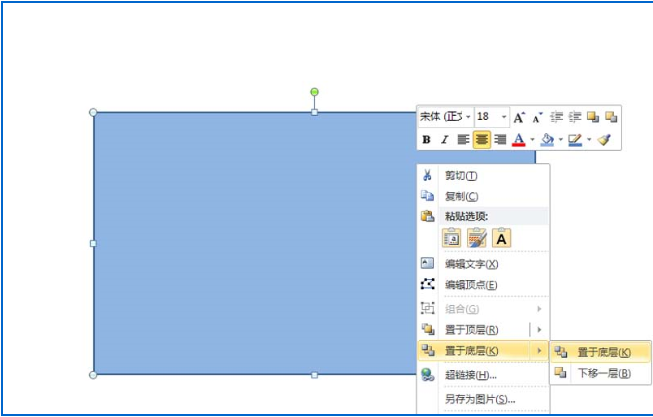653x417 pixels.
Task: Select 下移一层(B) in the submenu
Action: pos(601,373)
